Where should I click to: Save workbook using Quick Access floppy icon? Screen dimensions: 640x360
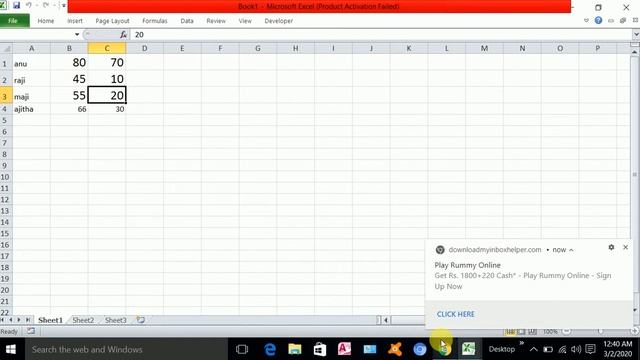(x=16, y=5)
